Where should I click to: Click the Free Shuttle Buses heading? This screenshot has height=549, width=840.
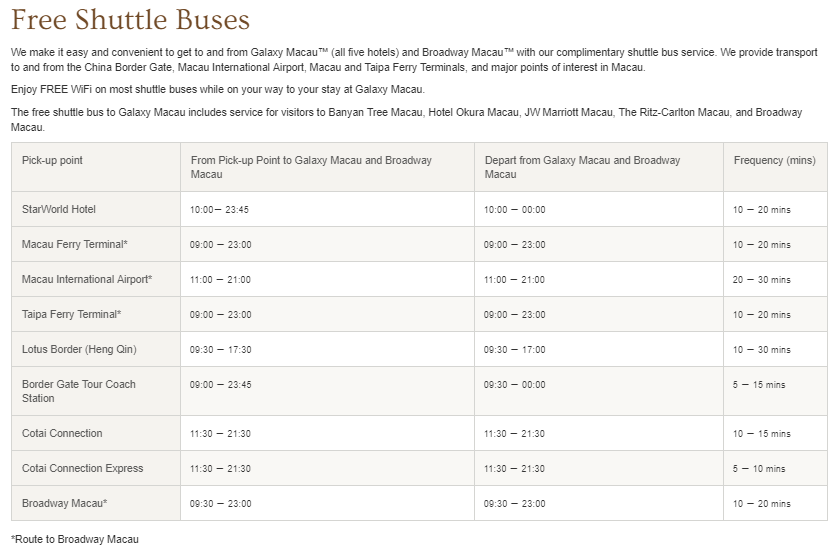(x=130, y=20)
